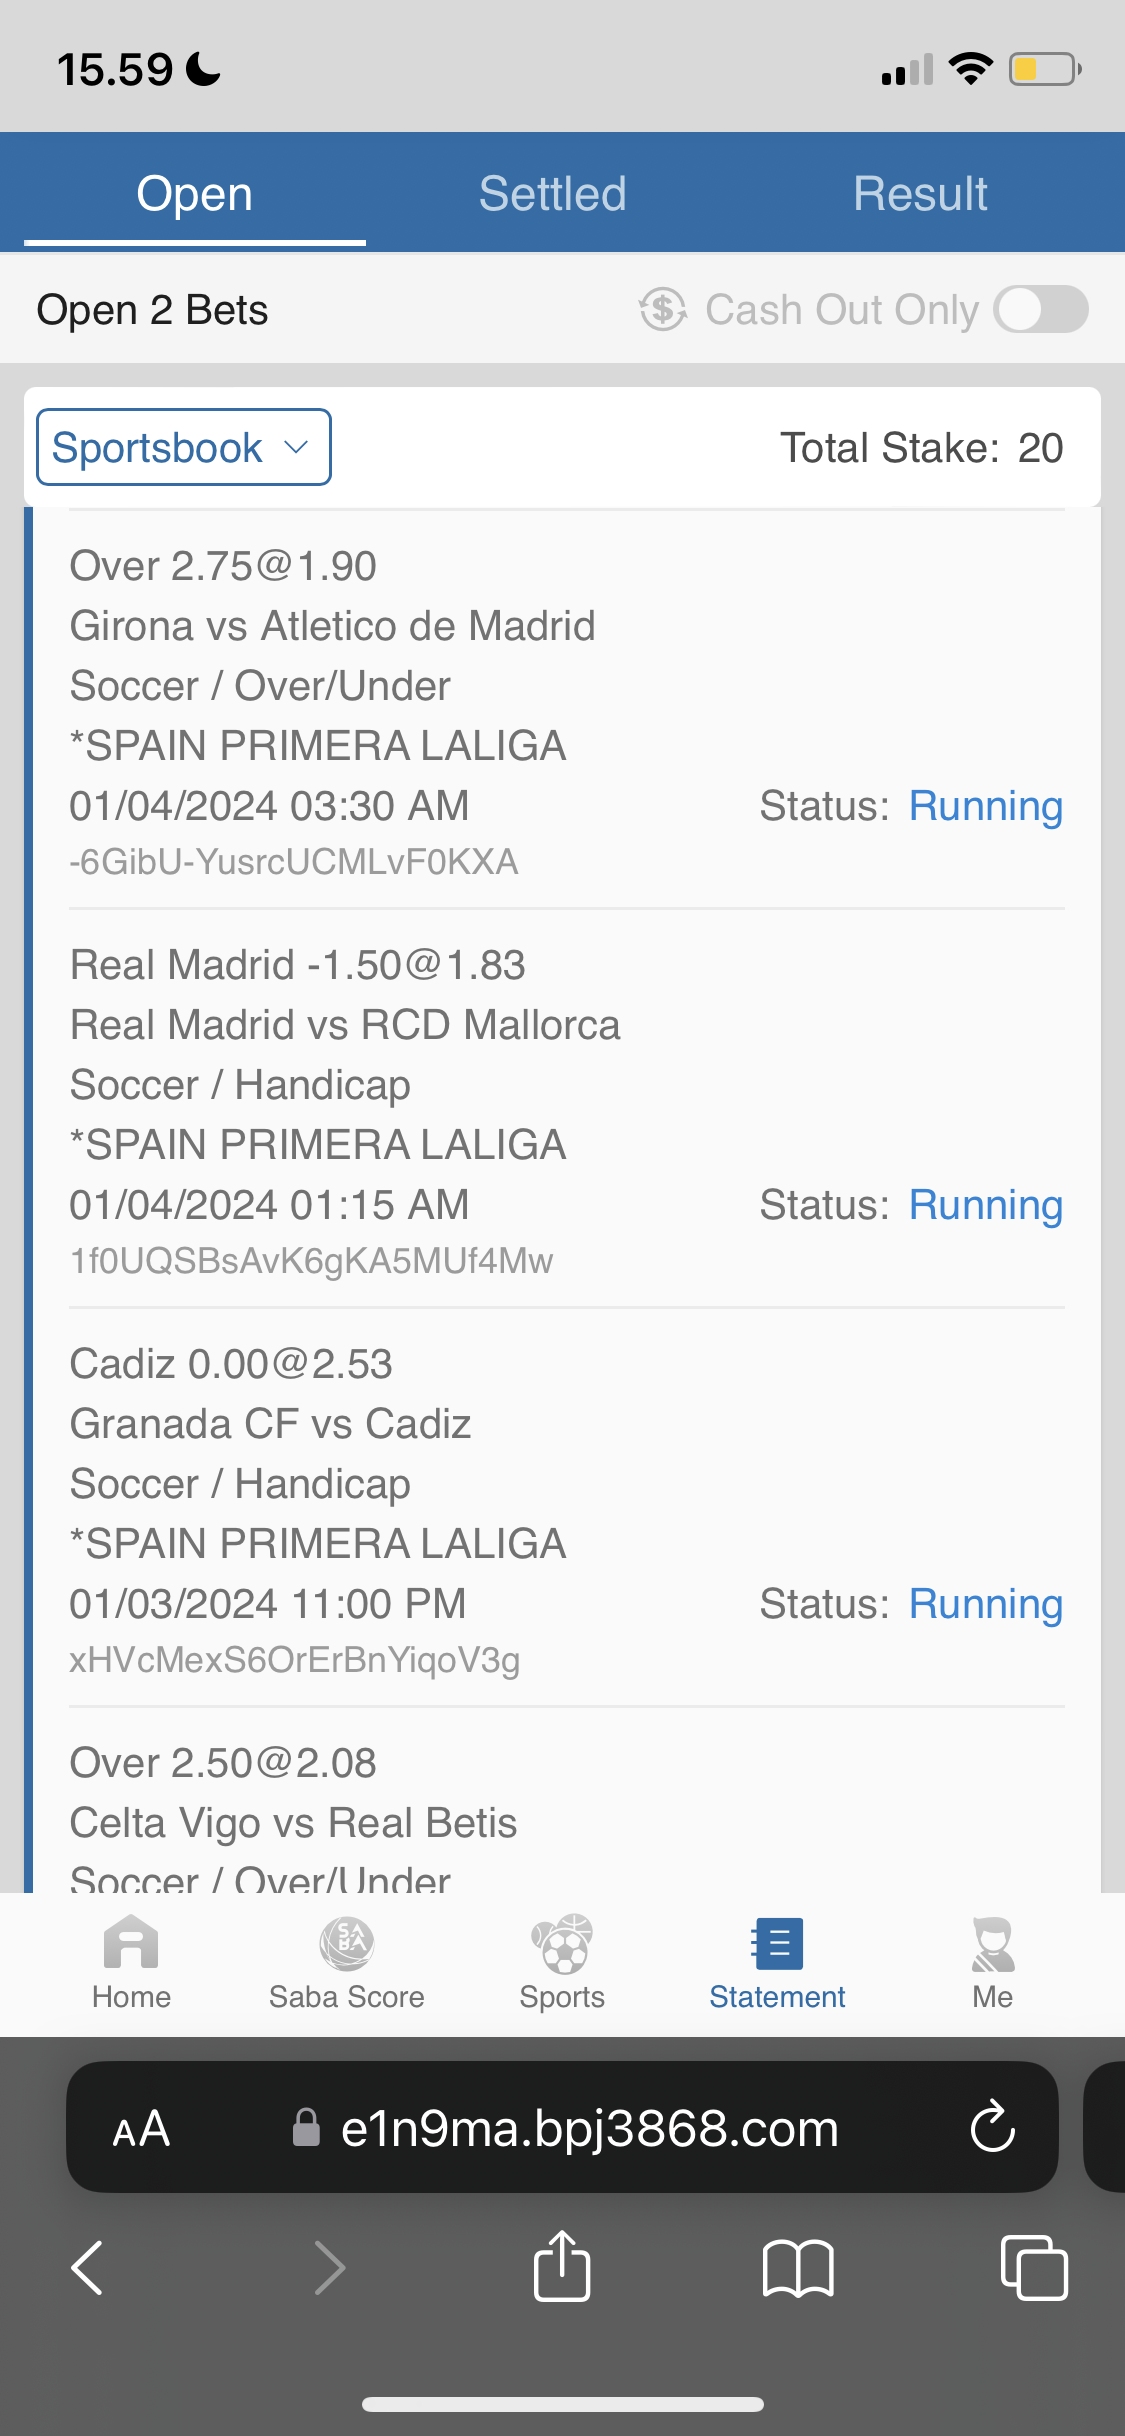Tap the e1n9ma.bpj3868.com address field

589,2128
